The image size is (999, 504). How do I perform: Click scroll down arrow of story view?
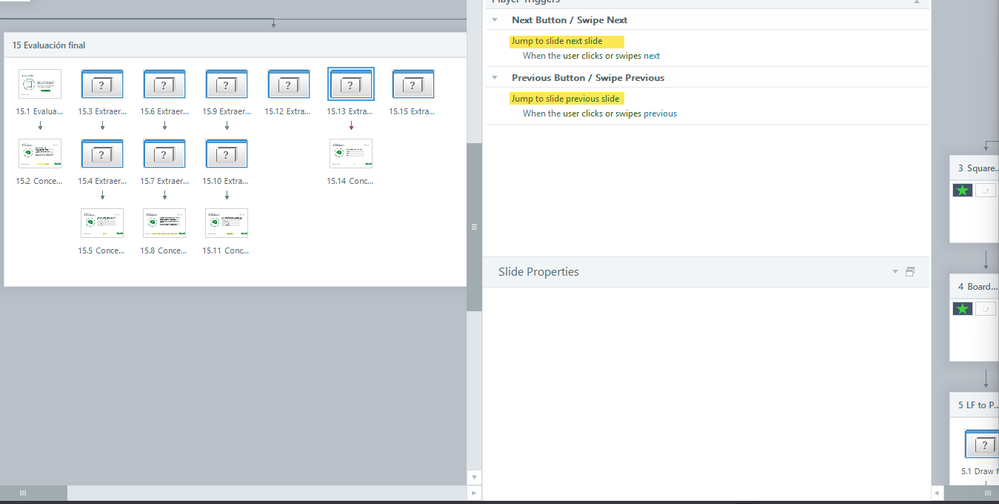click(x=474, y=477)
